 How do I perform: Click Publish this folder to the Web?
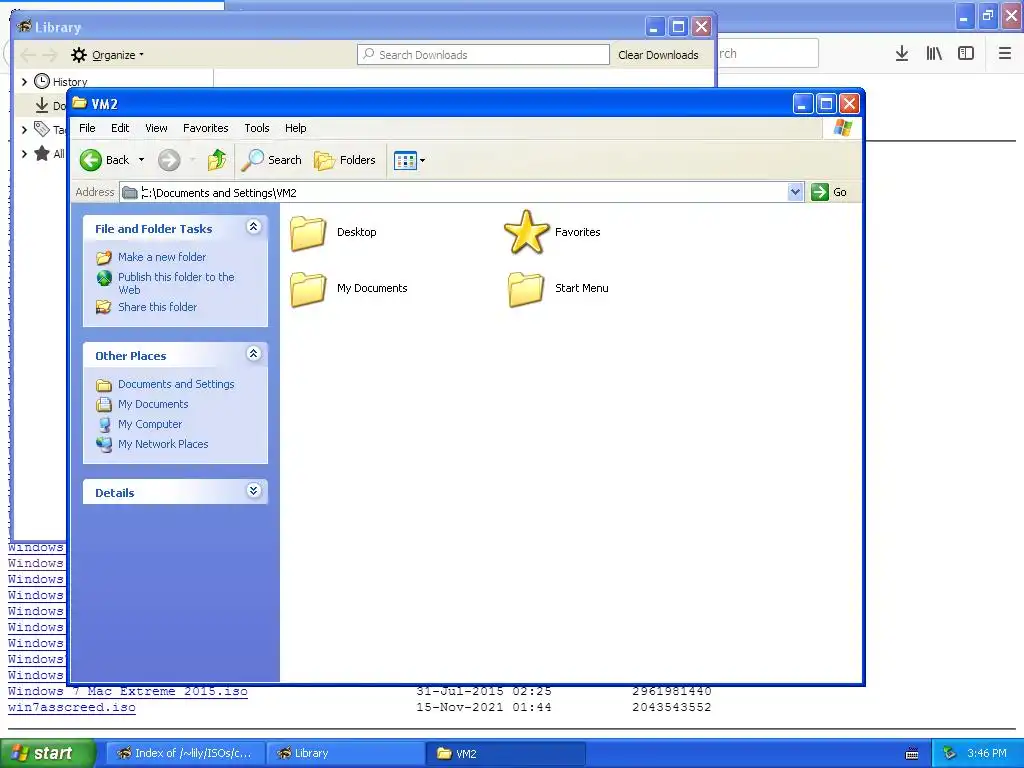point(176,283)
